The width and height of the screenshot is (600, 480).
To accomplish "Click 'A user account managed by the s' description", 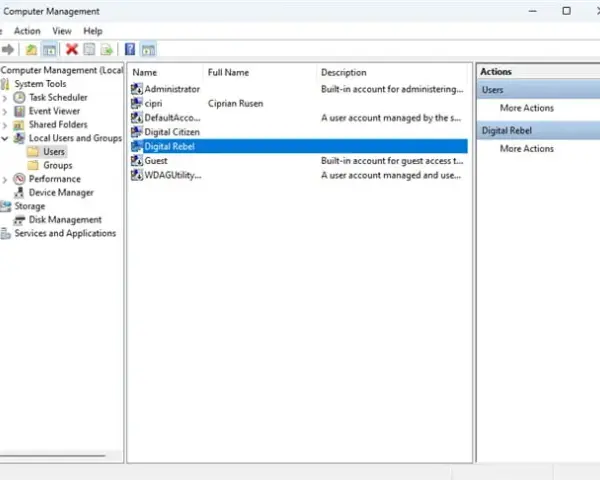I will click(x=391, y=118).
